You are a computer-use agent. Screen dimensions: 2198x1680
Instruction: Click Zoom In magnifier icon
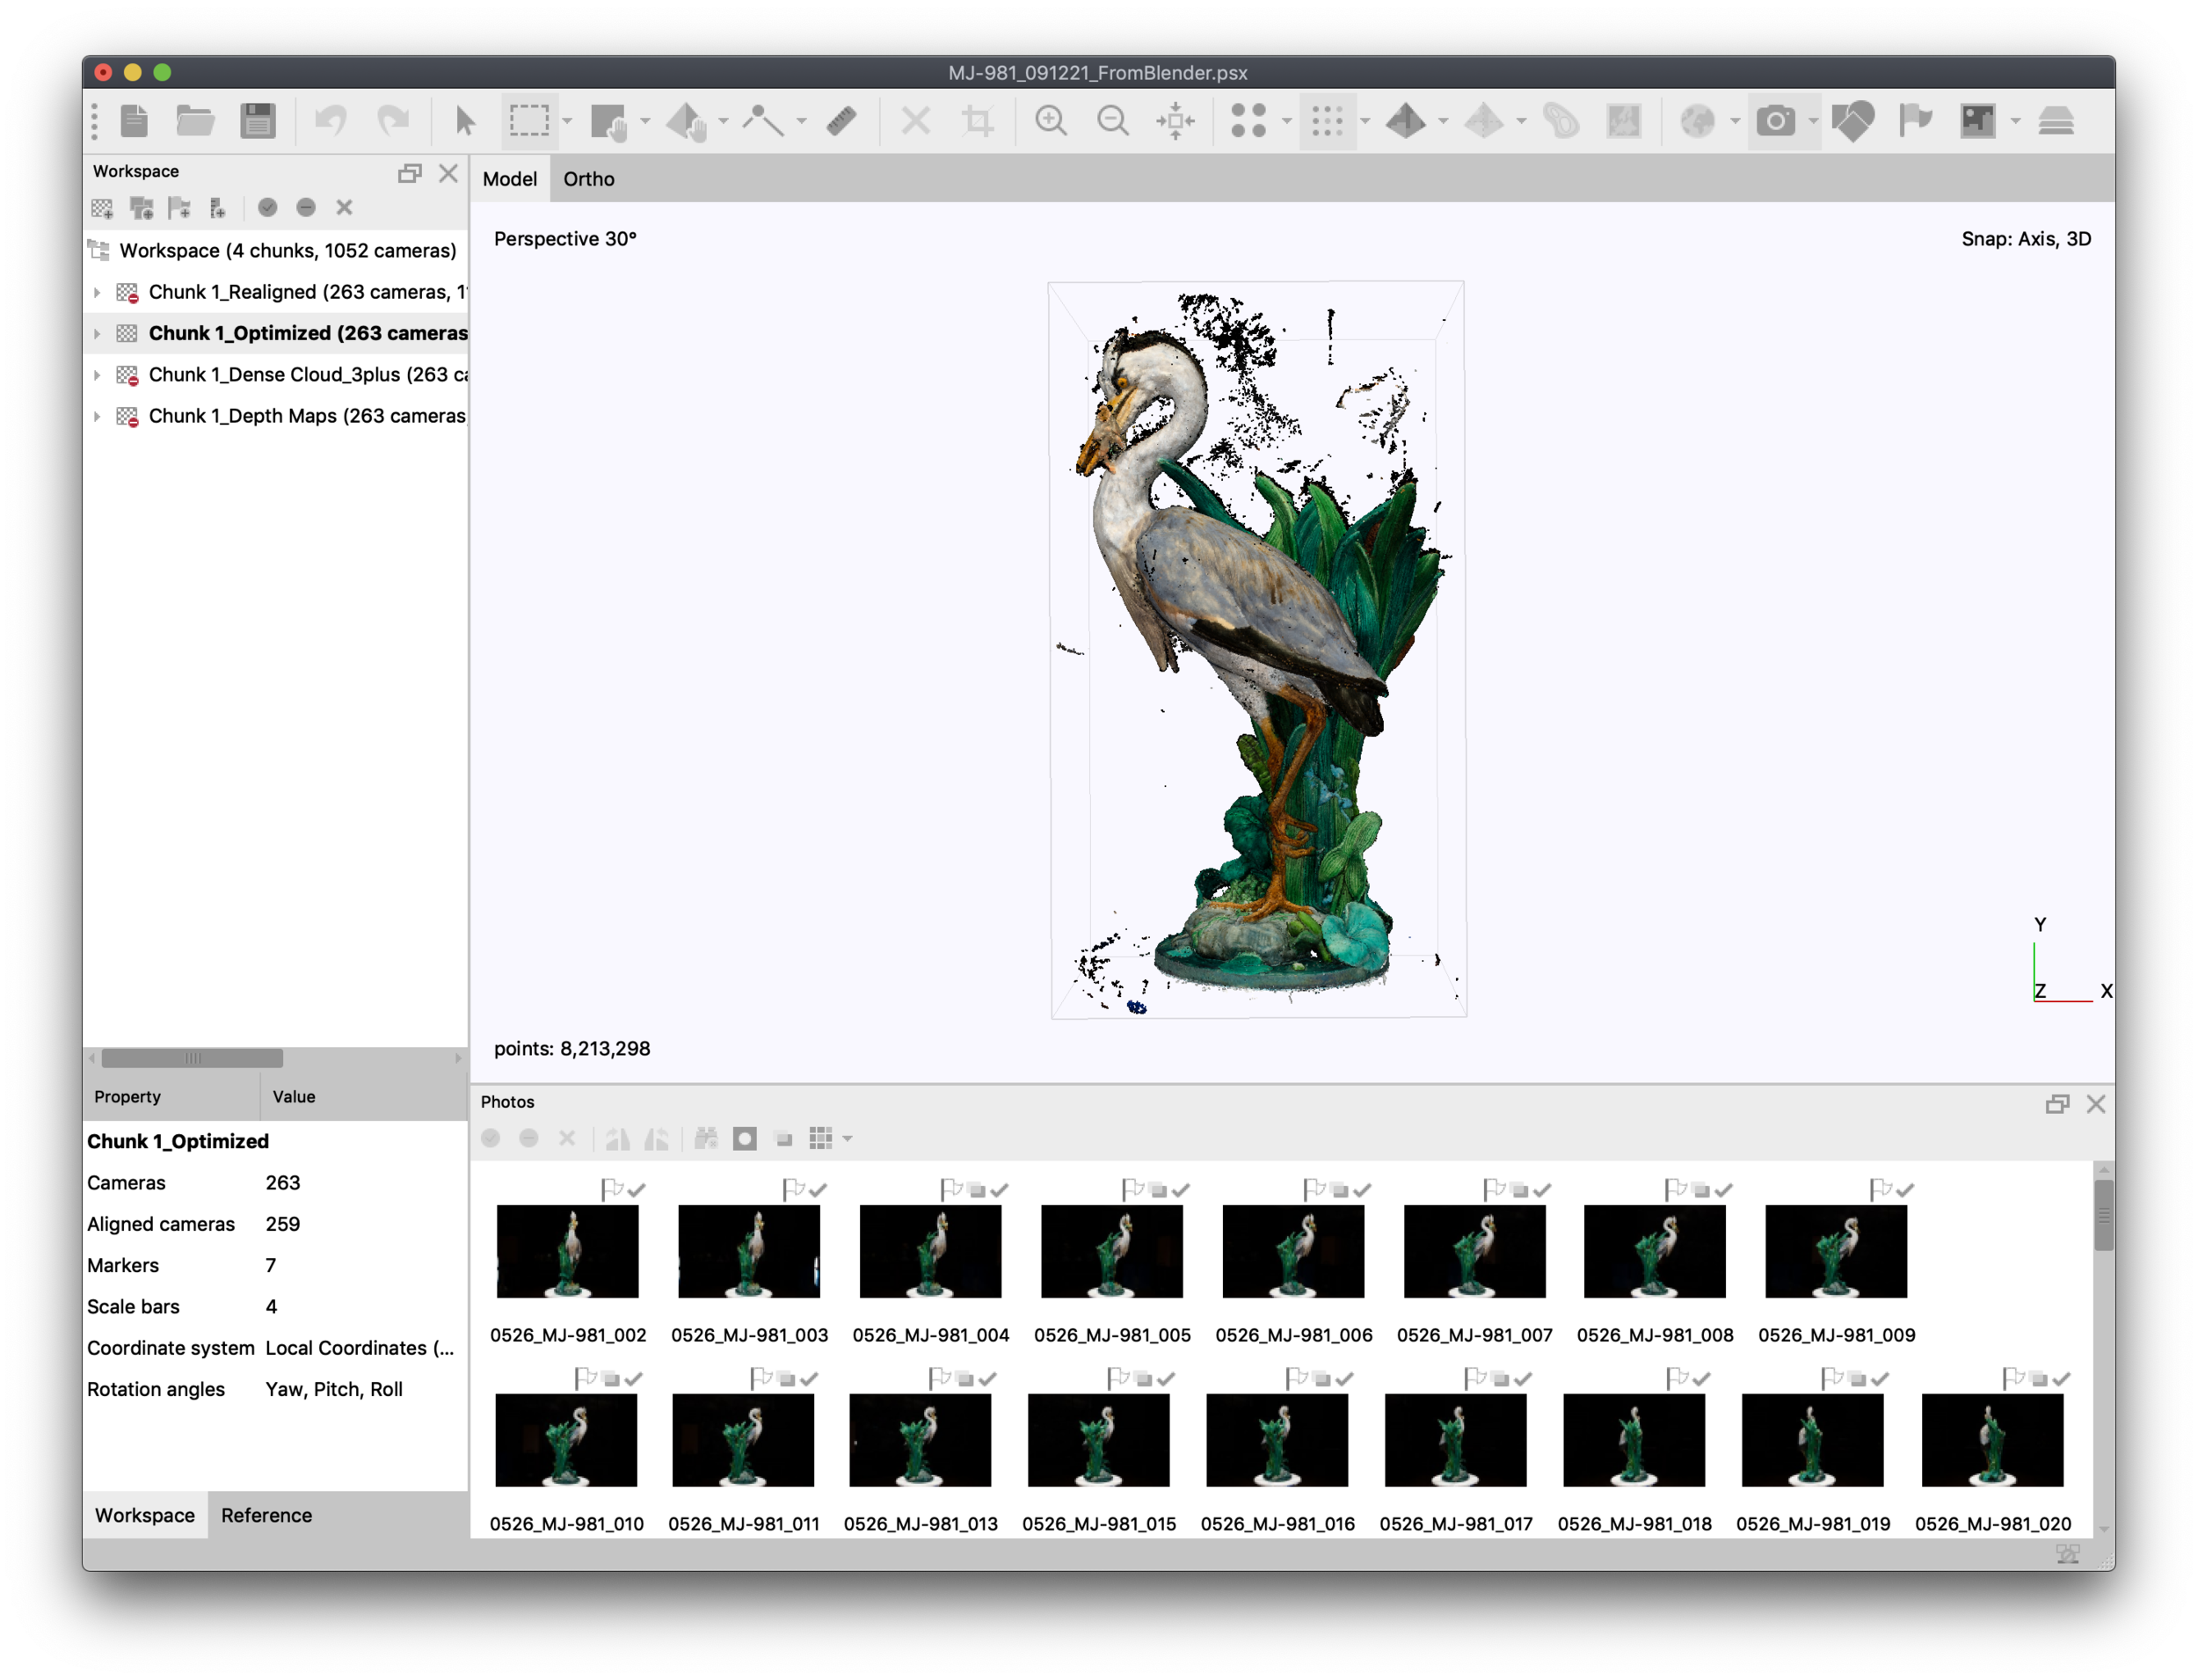(x=1050, y=121)
